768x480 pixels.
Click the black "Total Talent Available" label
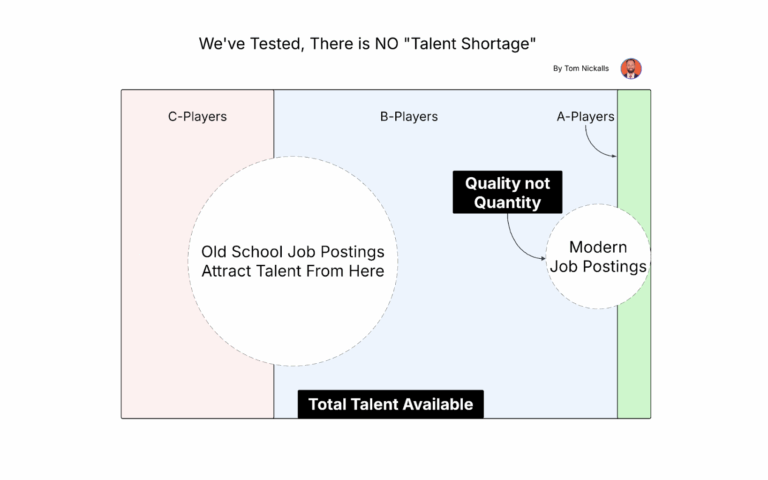(390, 404)
